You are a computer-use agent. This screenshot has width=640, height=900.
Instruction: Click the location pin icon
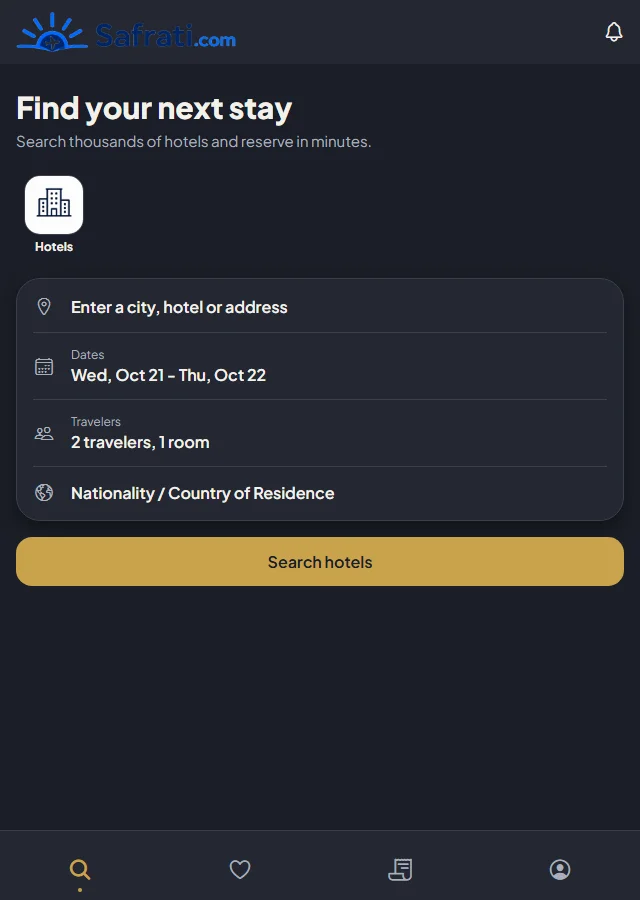pos(44,307)
